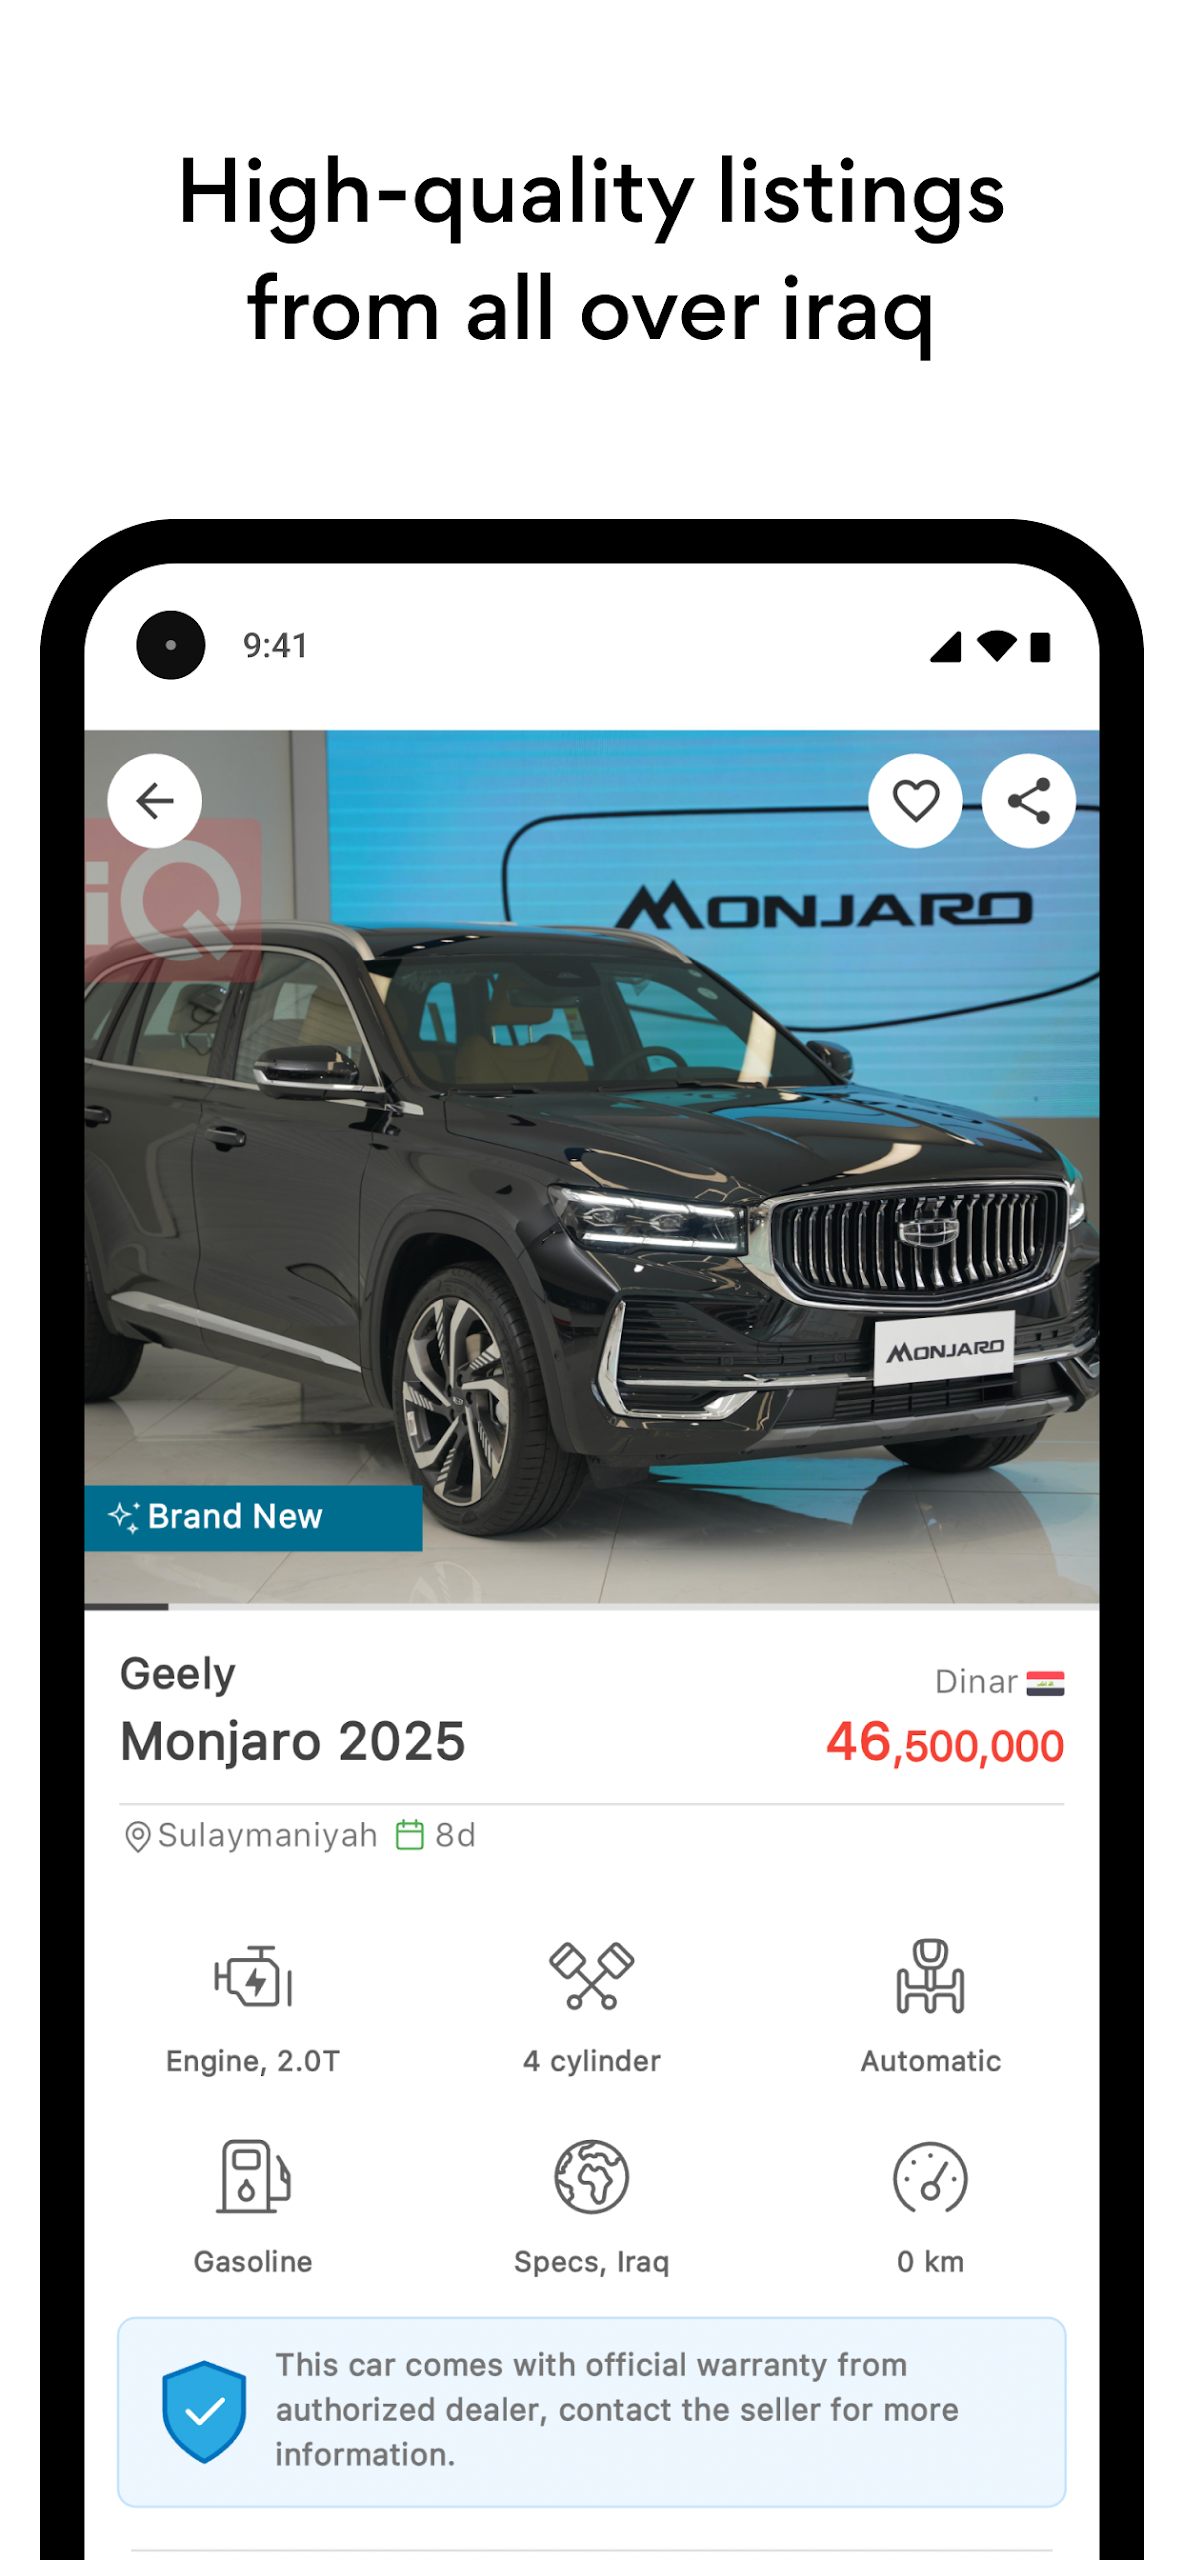This screenshot has height=2560, width=1183.
Task: Click the calendar icon beside 8d
Action: [410, 1835]
